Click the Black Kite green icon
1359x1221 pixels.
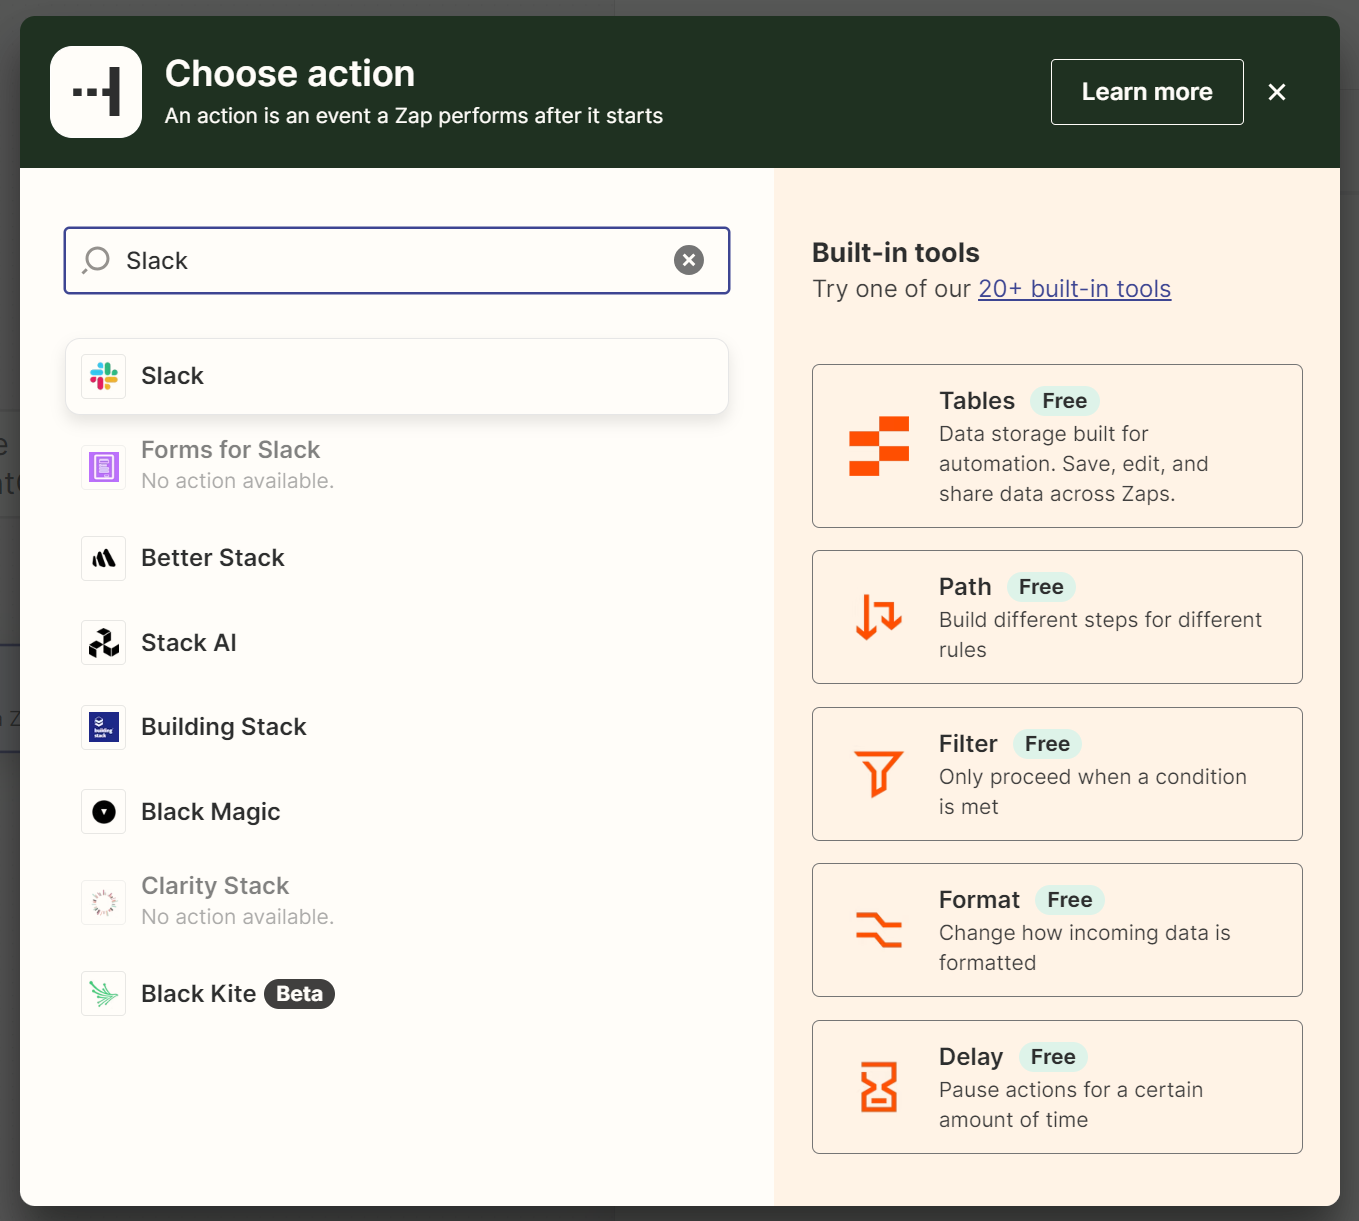tap(104, 994)
